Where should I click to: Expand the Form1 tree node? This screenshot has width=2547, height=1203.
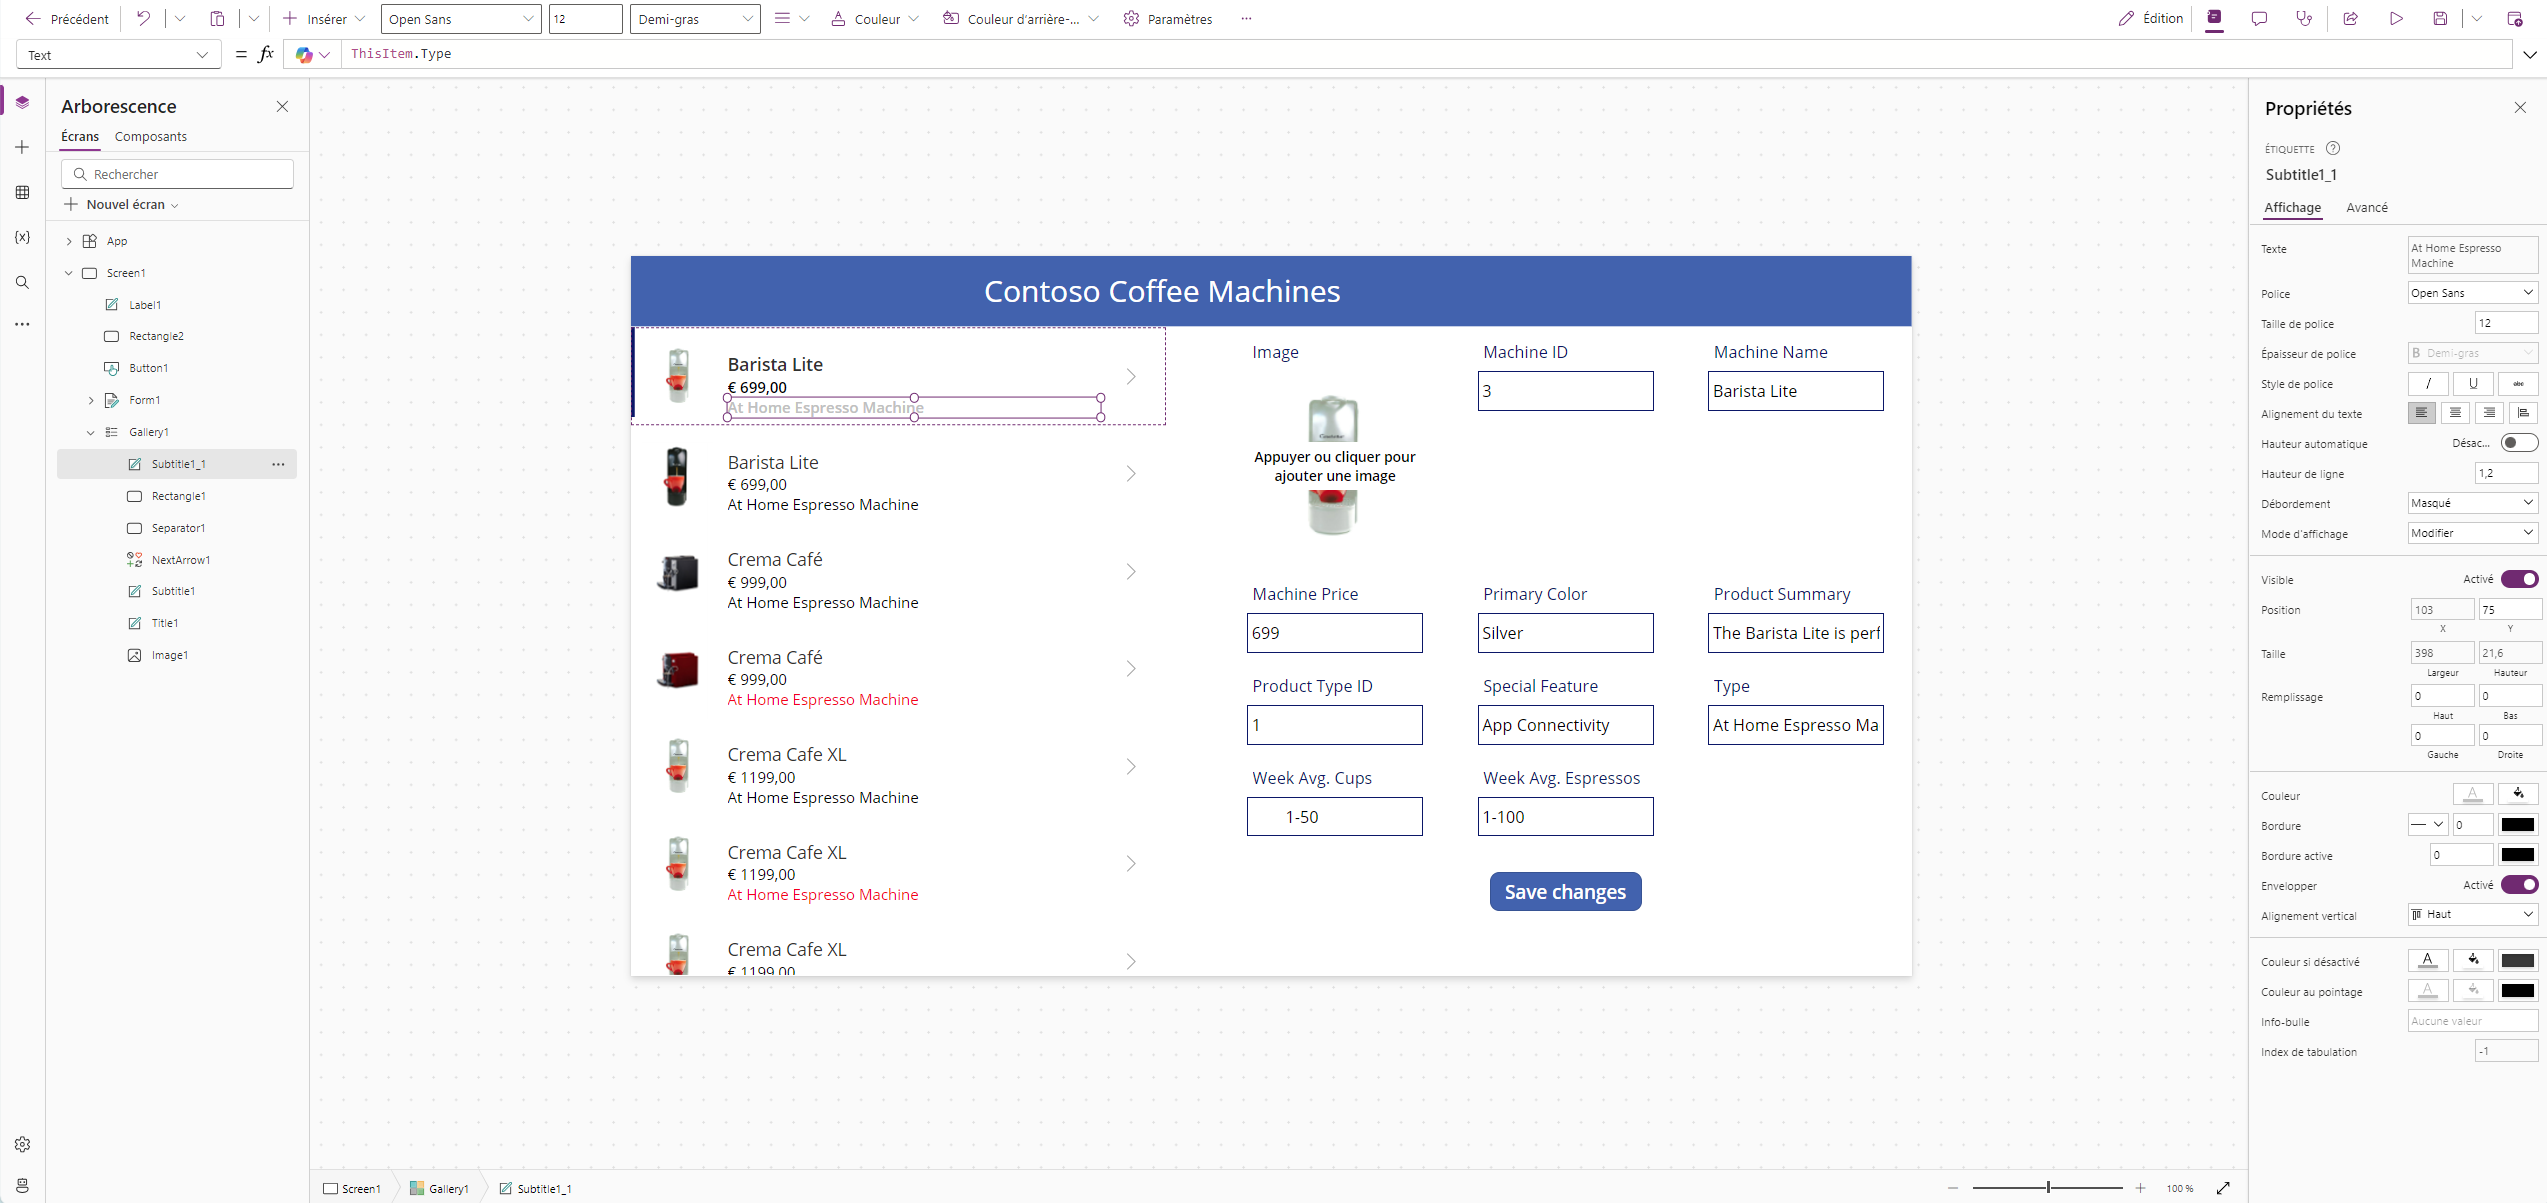(x=91, y=400)
